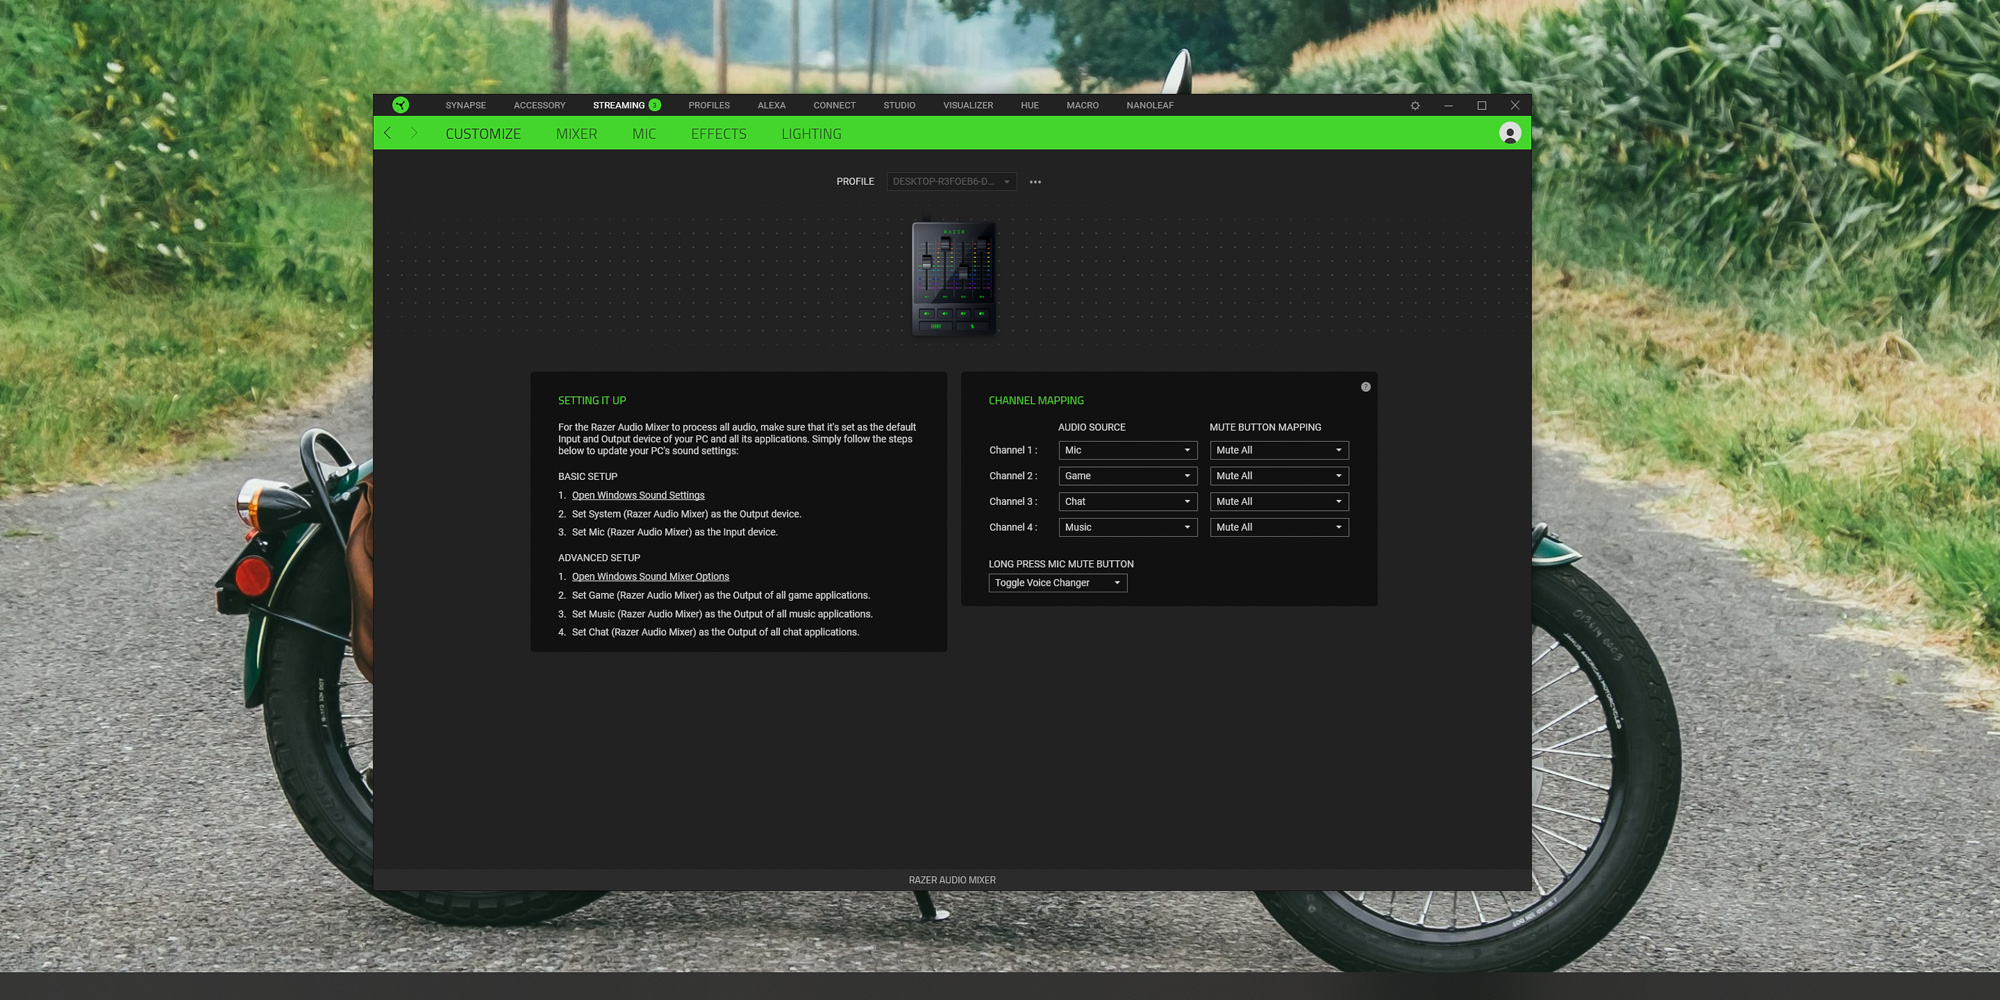Click the ellipsis next to the profile dropdown

pos(1035,181)
